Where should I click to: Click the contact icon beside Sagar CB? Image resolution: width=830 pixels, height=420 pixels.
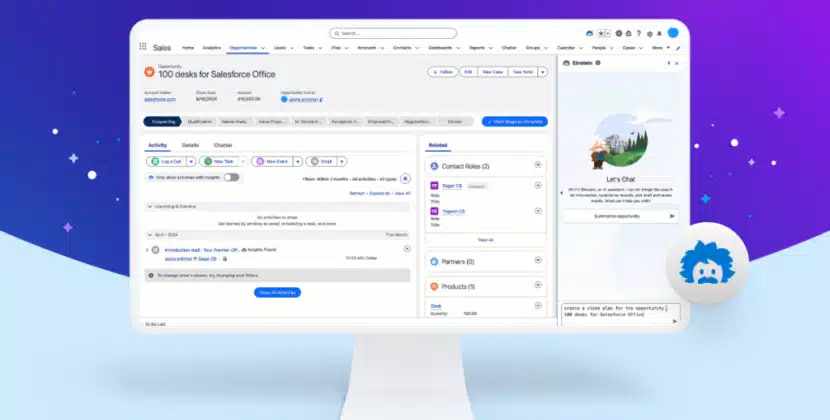(434, 186)
